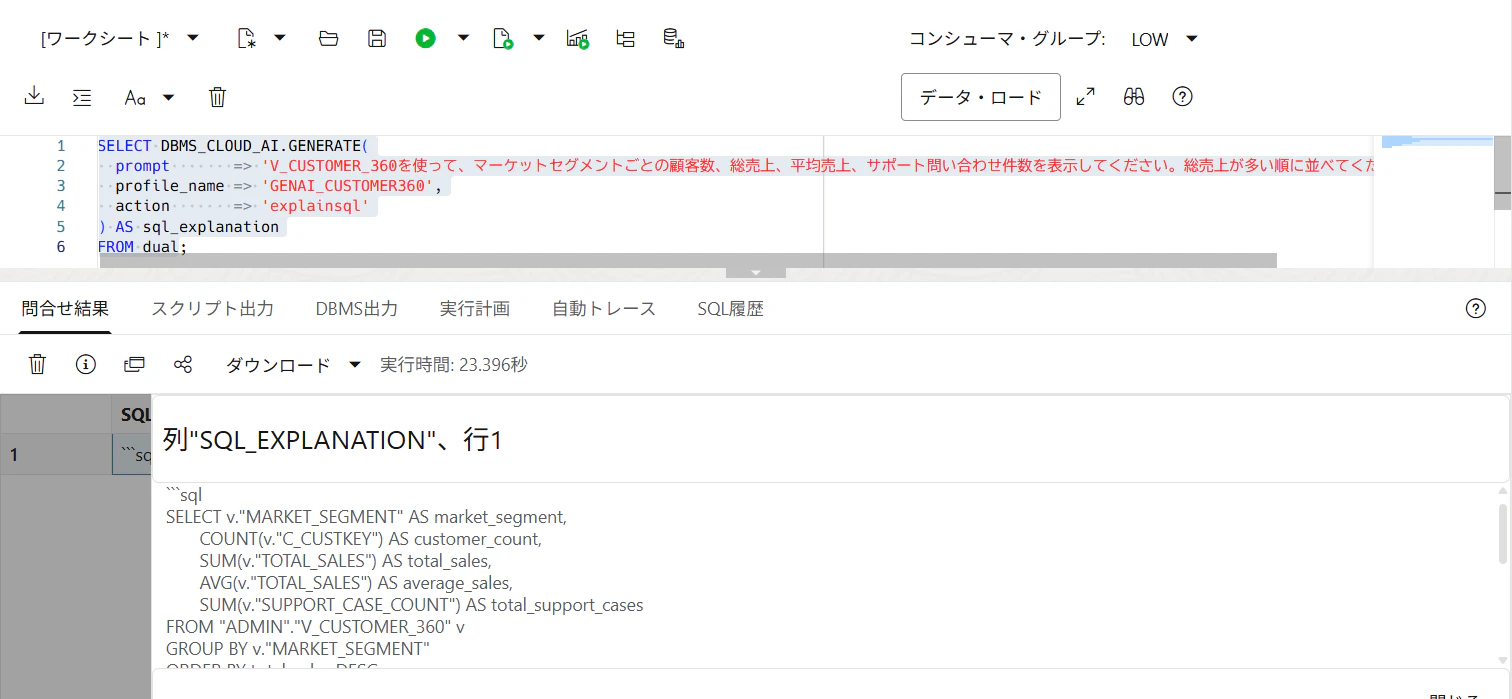Switch to the 問合せ結果 tab
The height and width of the screenshot is (699, 1512).
pyautogui.click(x=65, y=309)
